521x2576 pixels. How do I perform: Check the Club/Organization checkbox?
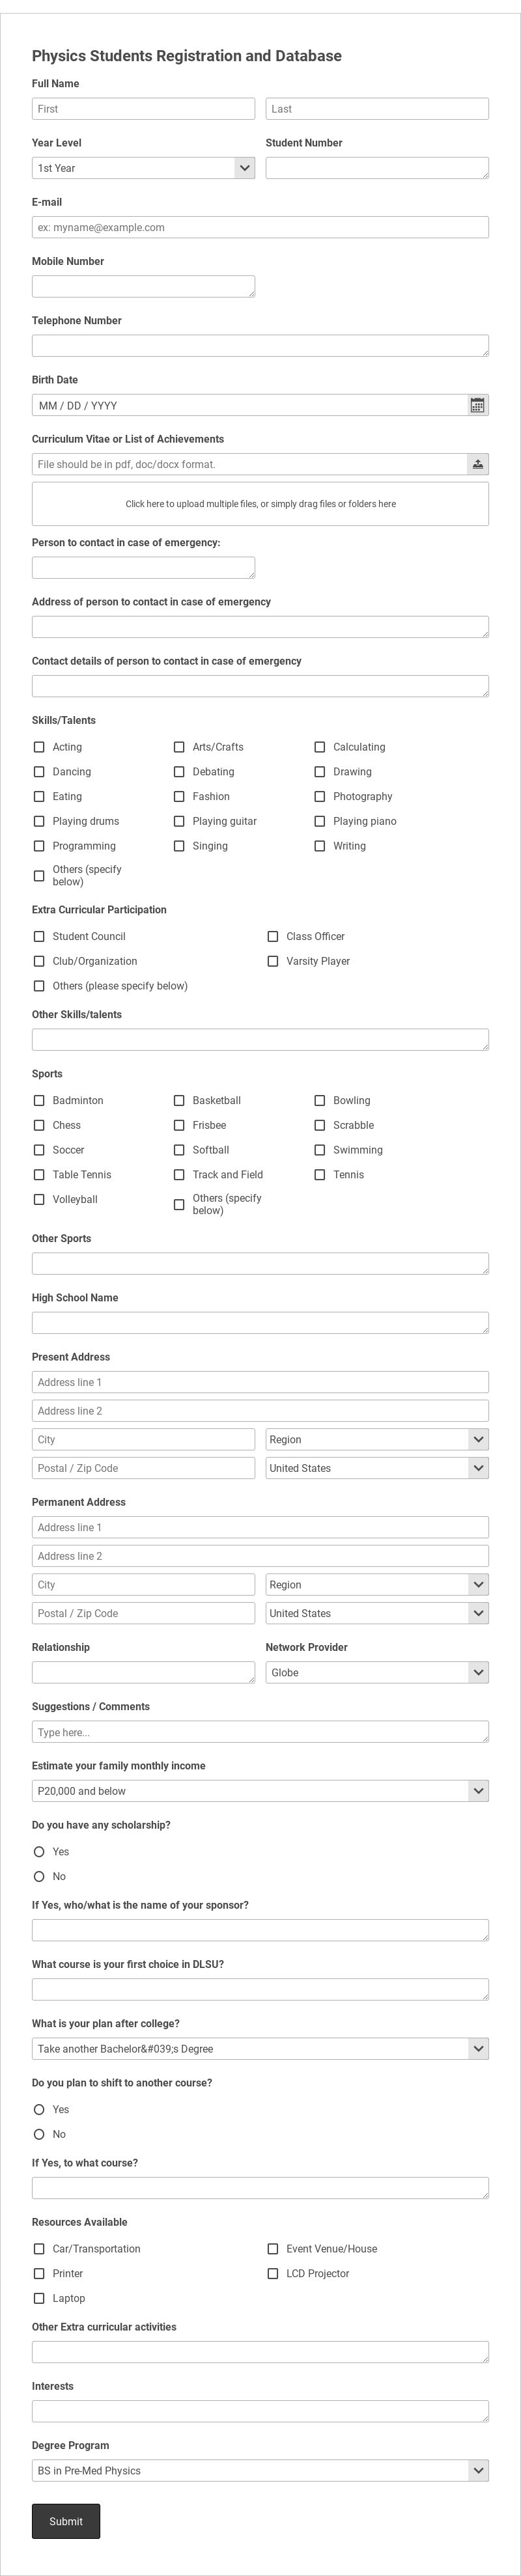pyautogui.click(x=39, y=961)
